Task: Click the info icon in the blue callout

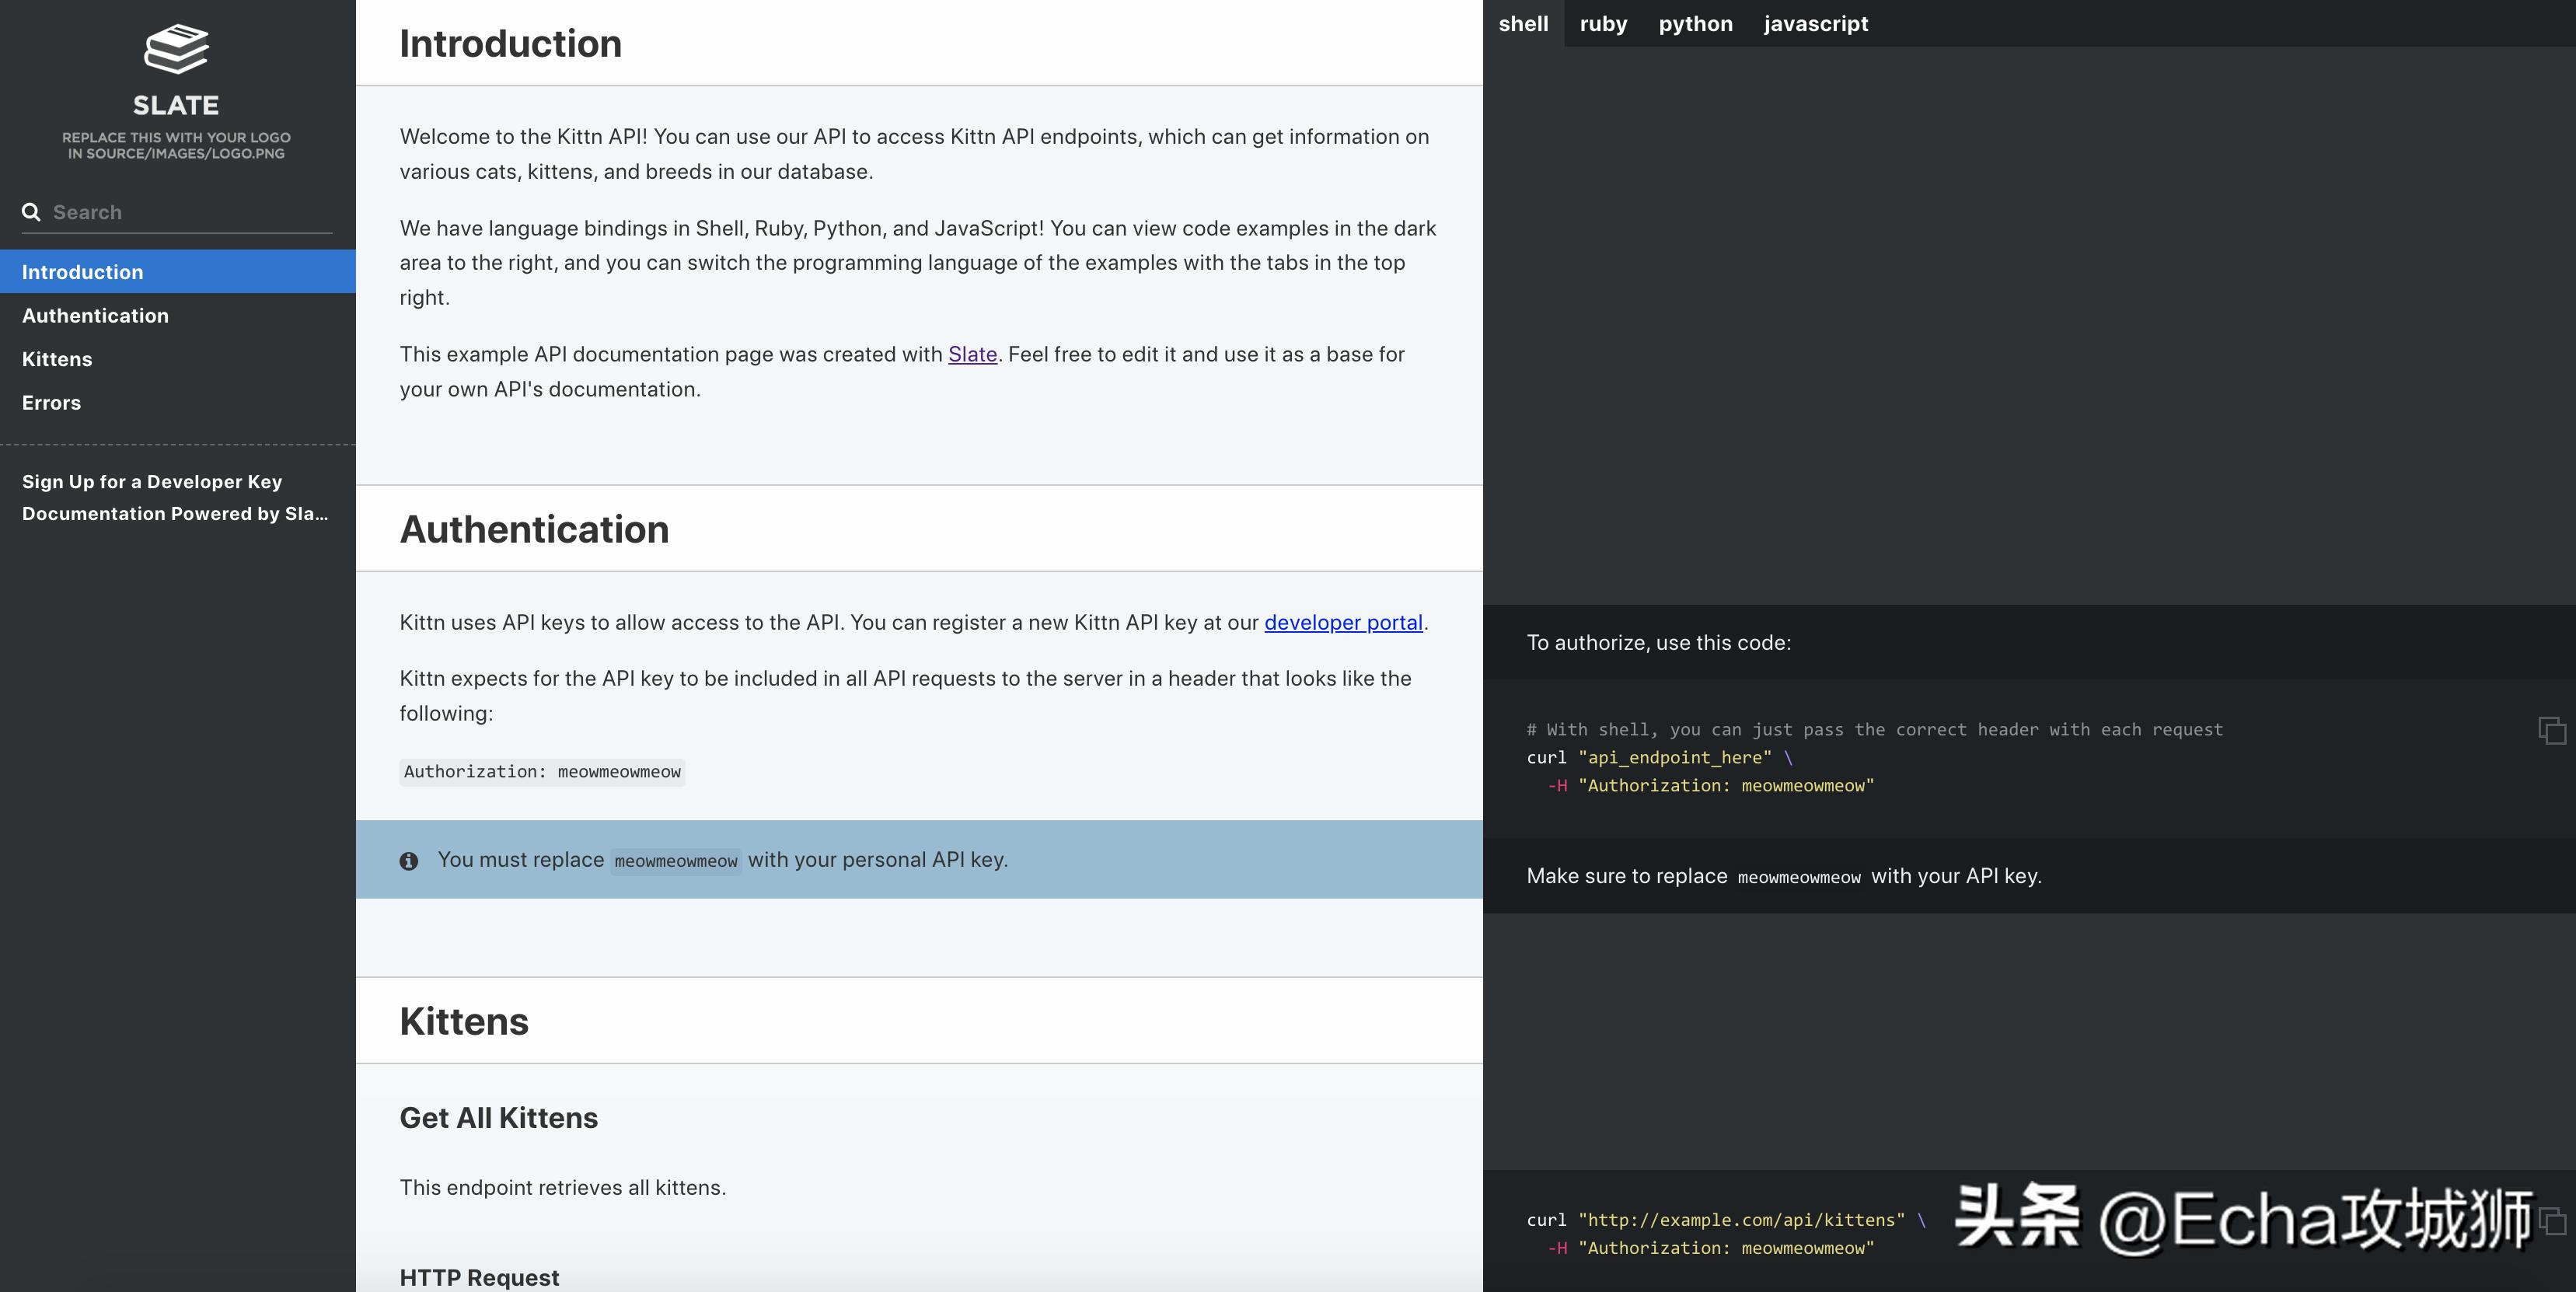Action: pos(408,858)
